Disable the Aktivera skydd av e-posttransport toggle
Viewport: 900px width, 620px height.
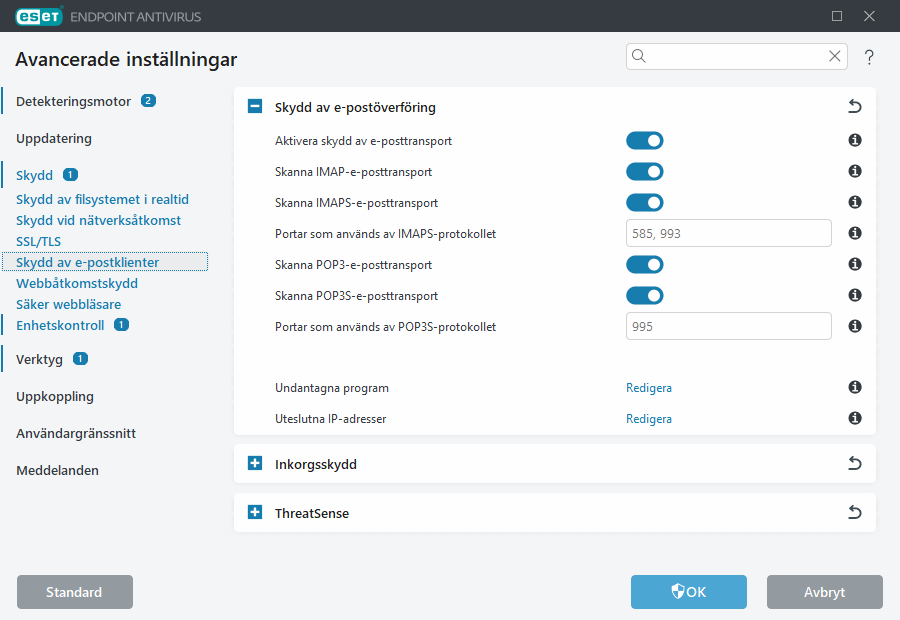point(645,140)
